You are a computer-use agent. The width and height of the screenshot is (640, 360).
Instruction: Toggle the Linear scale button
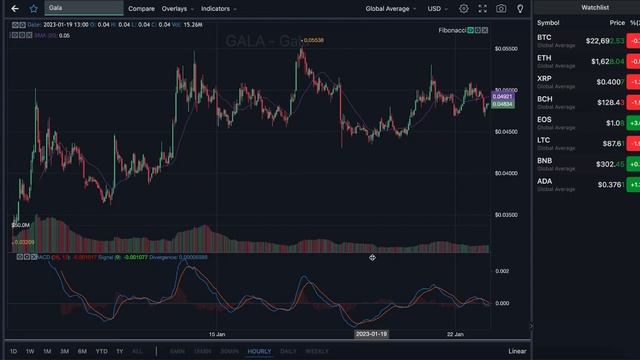(517, 351)
